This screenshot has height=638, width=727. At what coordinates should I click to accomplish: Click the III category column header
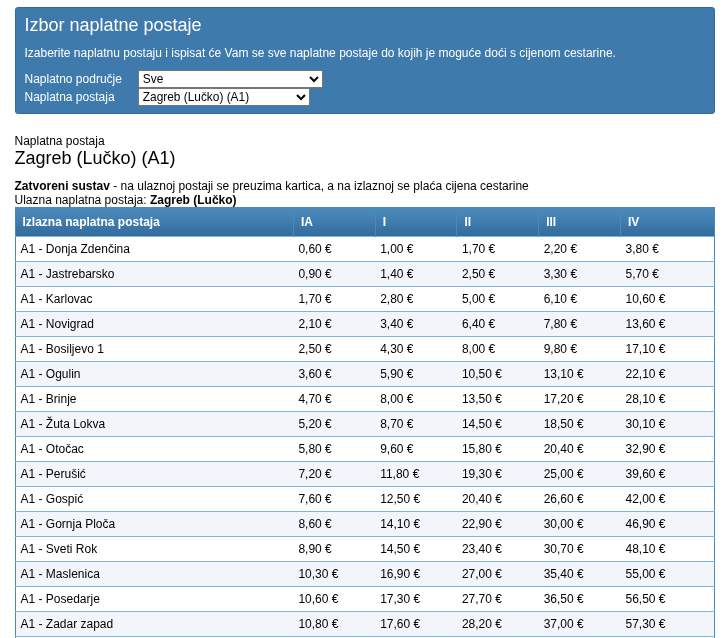point(551,222)
